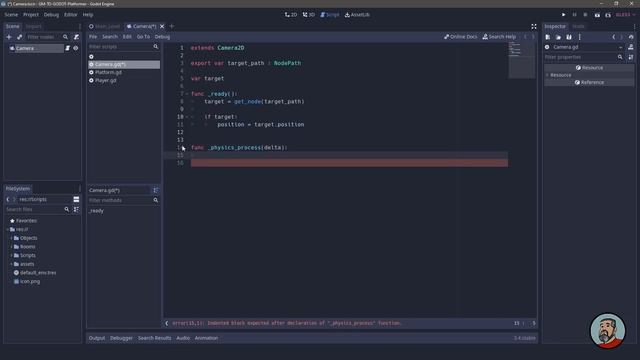Expand the Rooms folder
Screen dimensions: 640x360
coord(11,247)
